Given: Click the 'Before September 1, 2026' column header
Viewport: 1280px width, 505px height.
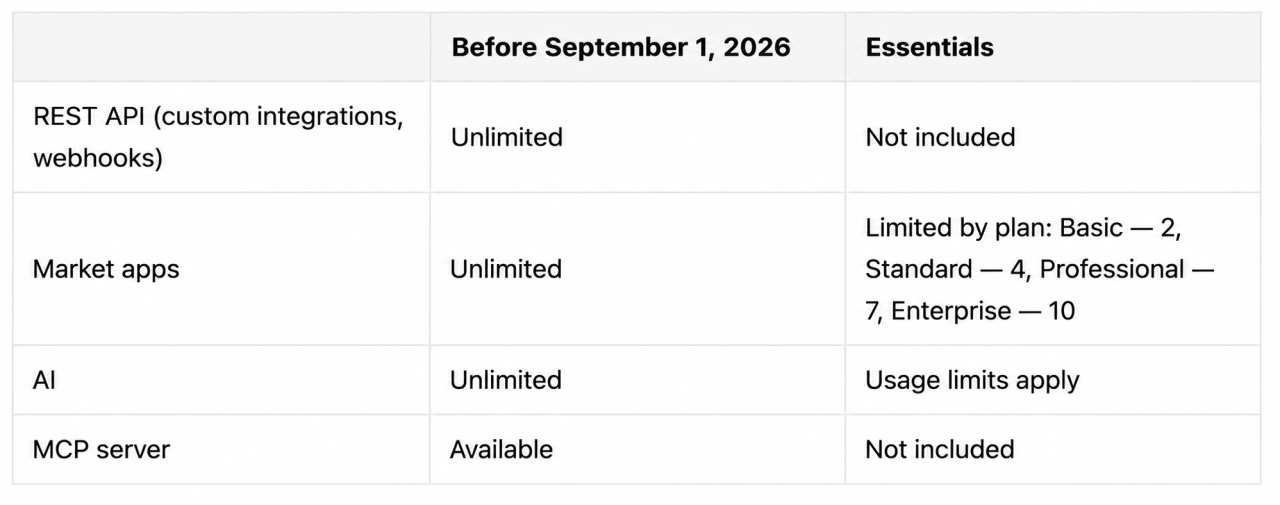Looking at the screenshot, I should [620, 47].
